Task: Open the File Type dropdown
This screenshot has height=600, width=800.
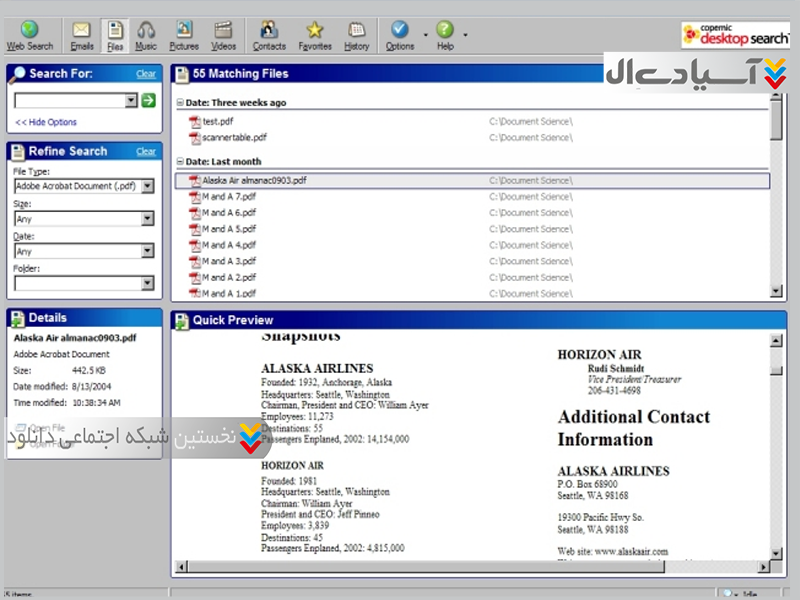Action: [x=147, y=186]
